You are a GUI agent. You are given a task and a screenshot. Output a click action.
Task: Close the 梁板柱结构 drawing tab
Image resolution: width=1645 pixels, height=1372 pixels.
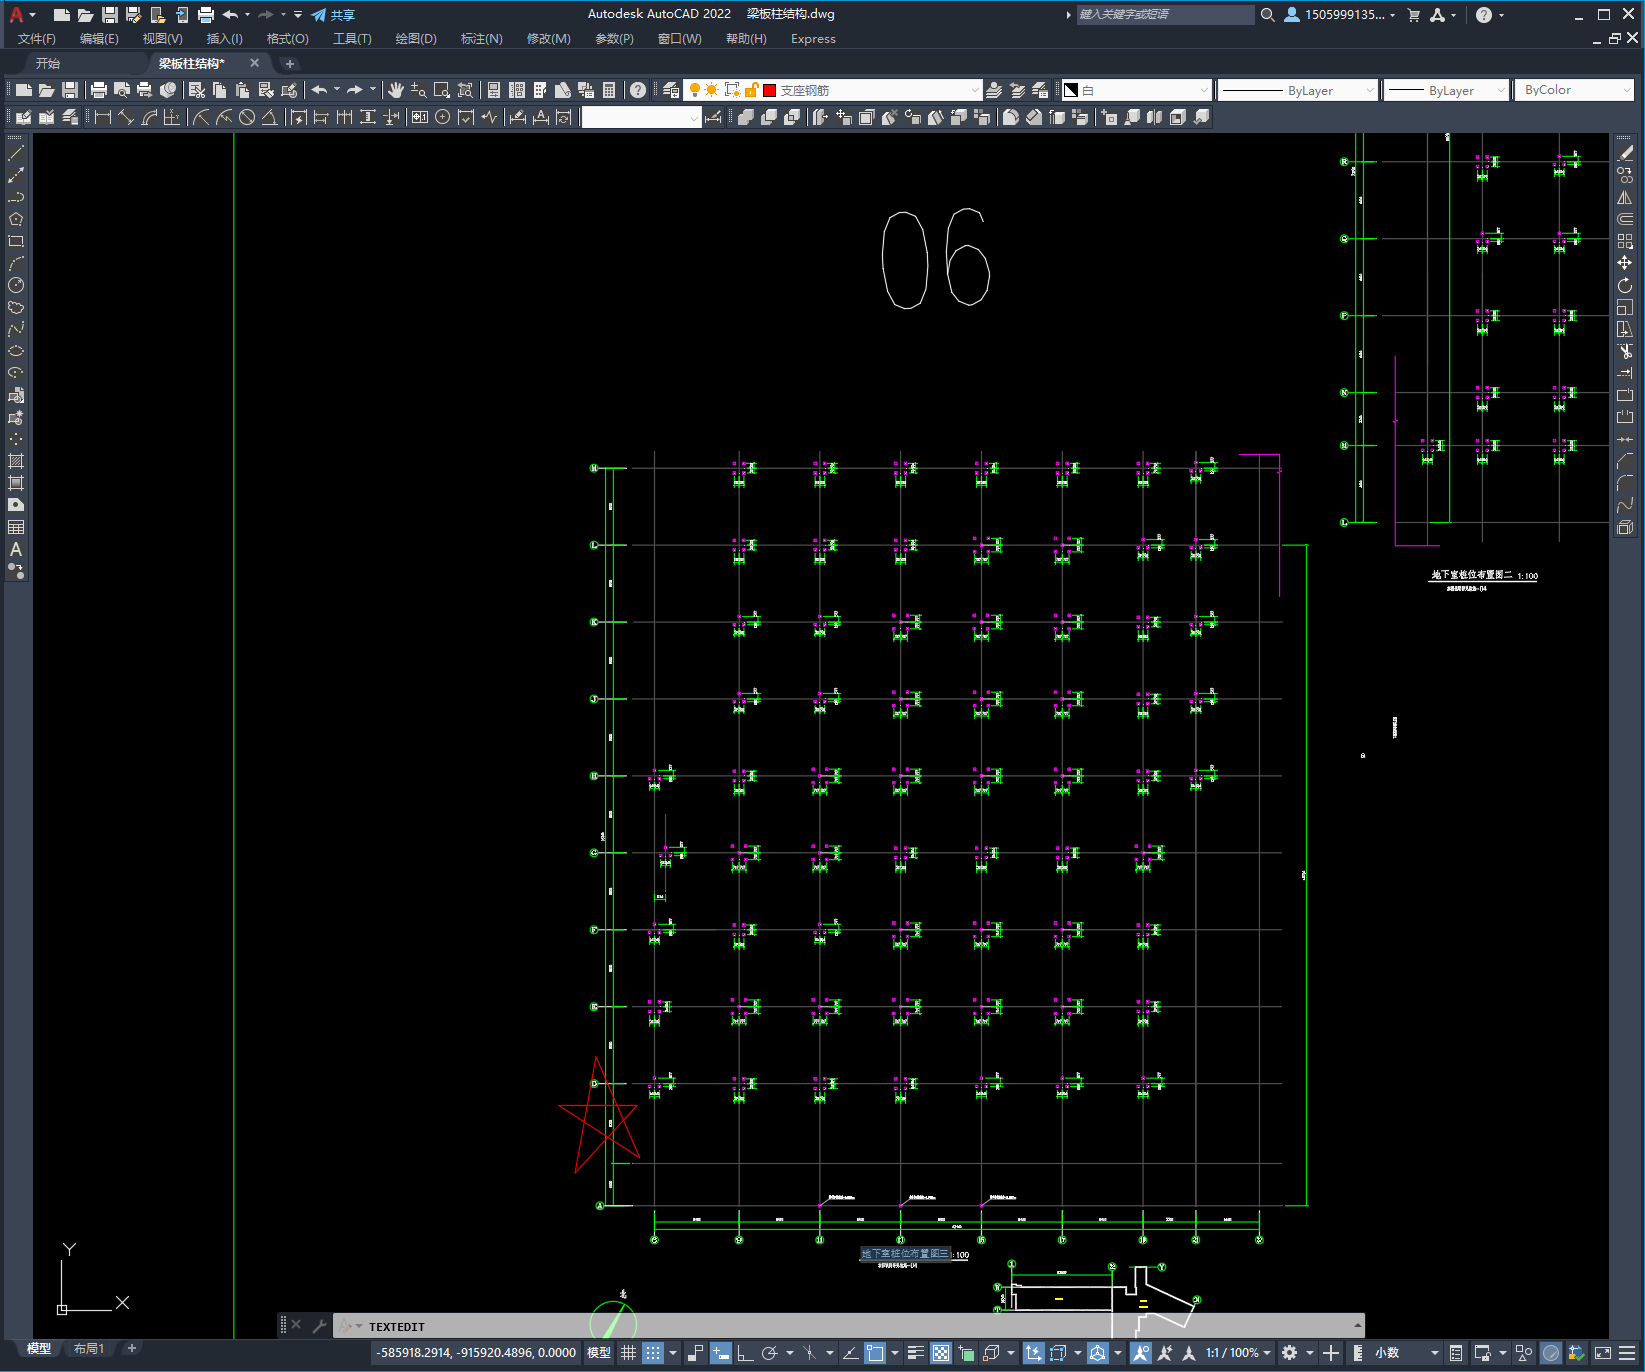(254, 63)
